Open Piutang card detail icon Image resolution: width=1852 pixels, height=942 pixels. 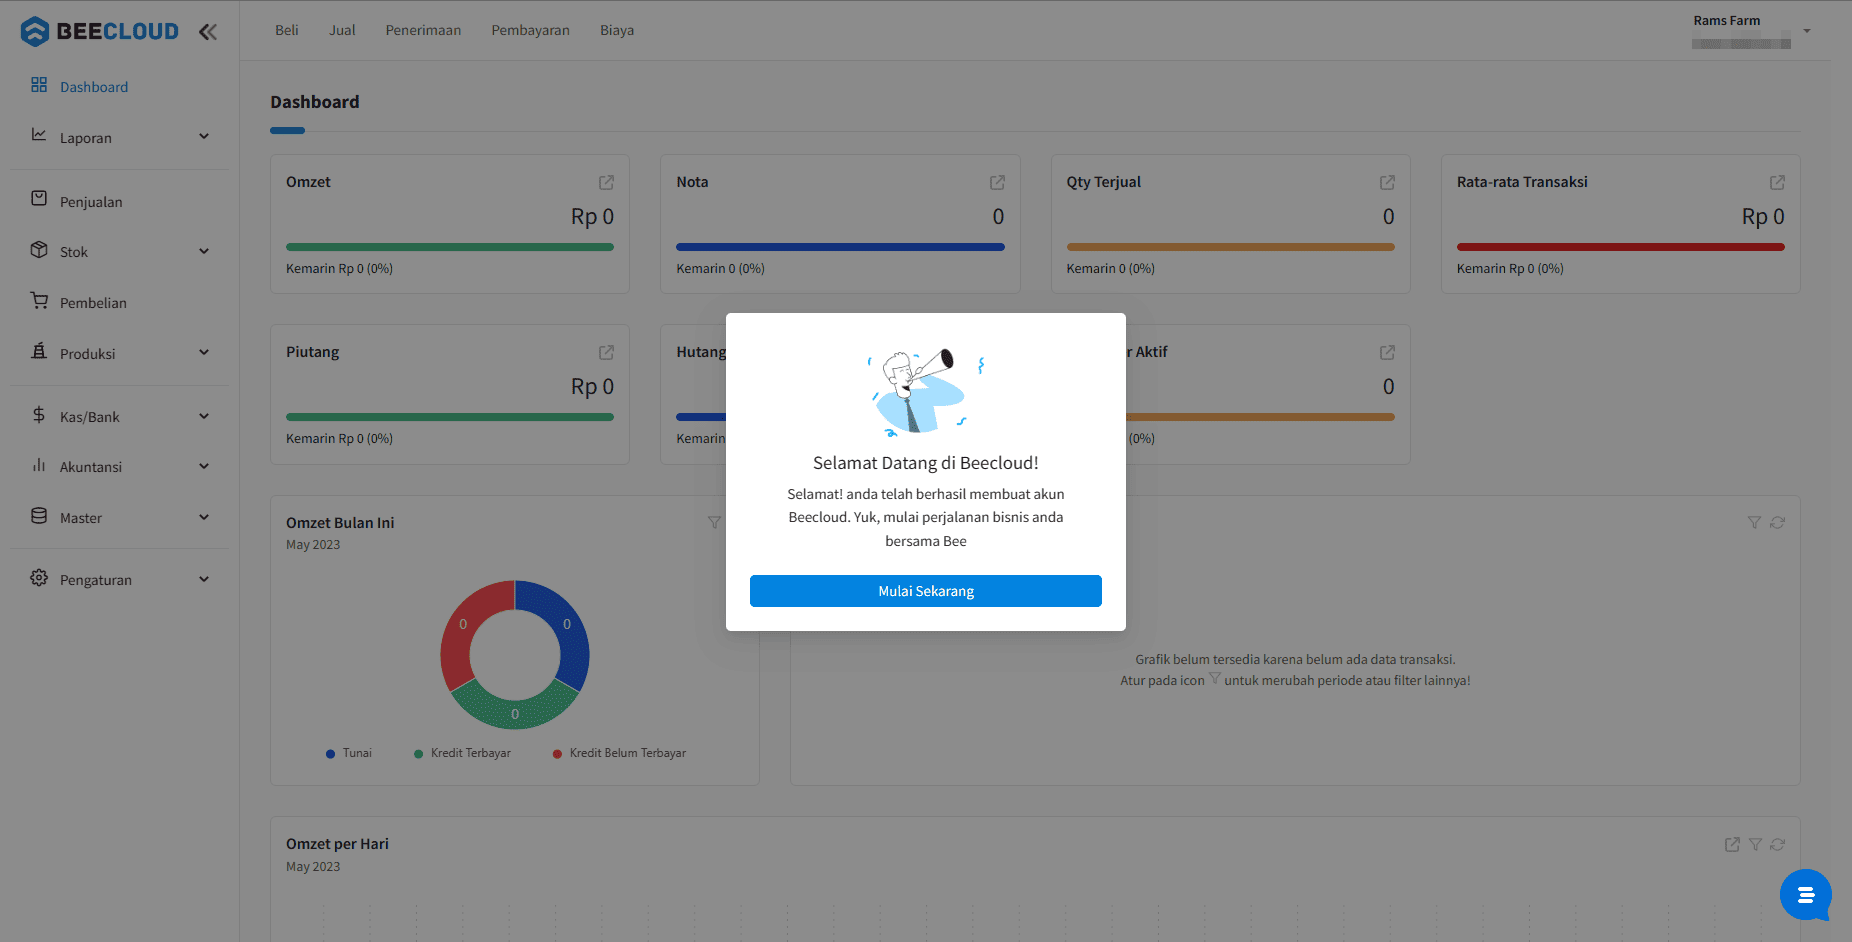(x=606, y=352)
